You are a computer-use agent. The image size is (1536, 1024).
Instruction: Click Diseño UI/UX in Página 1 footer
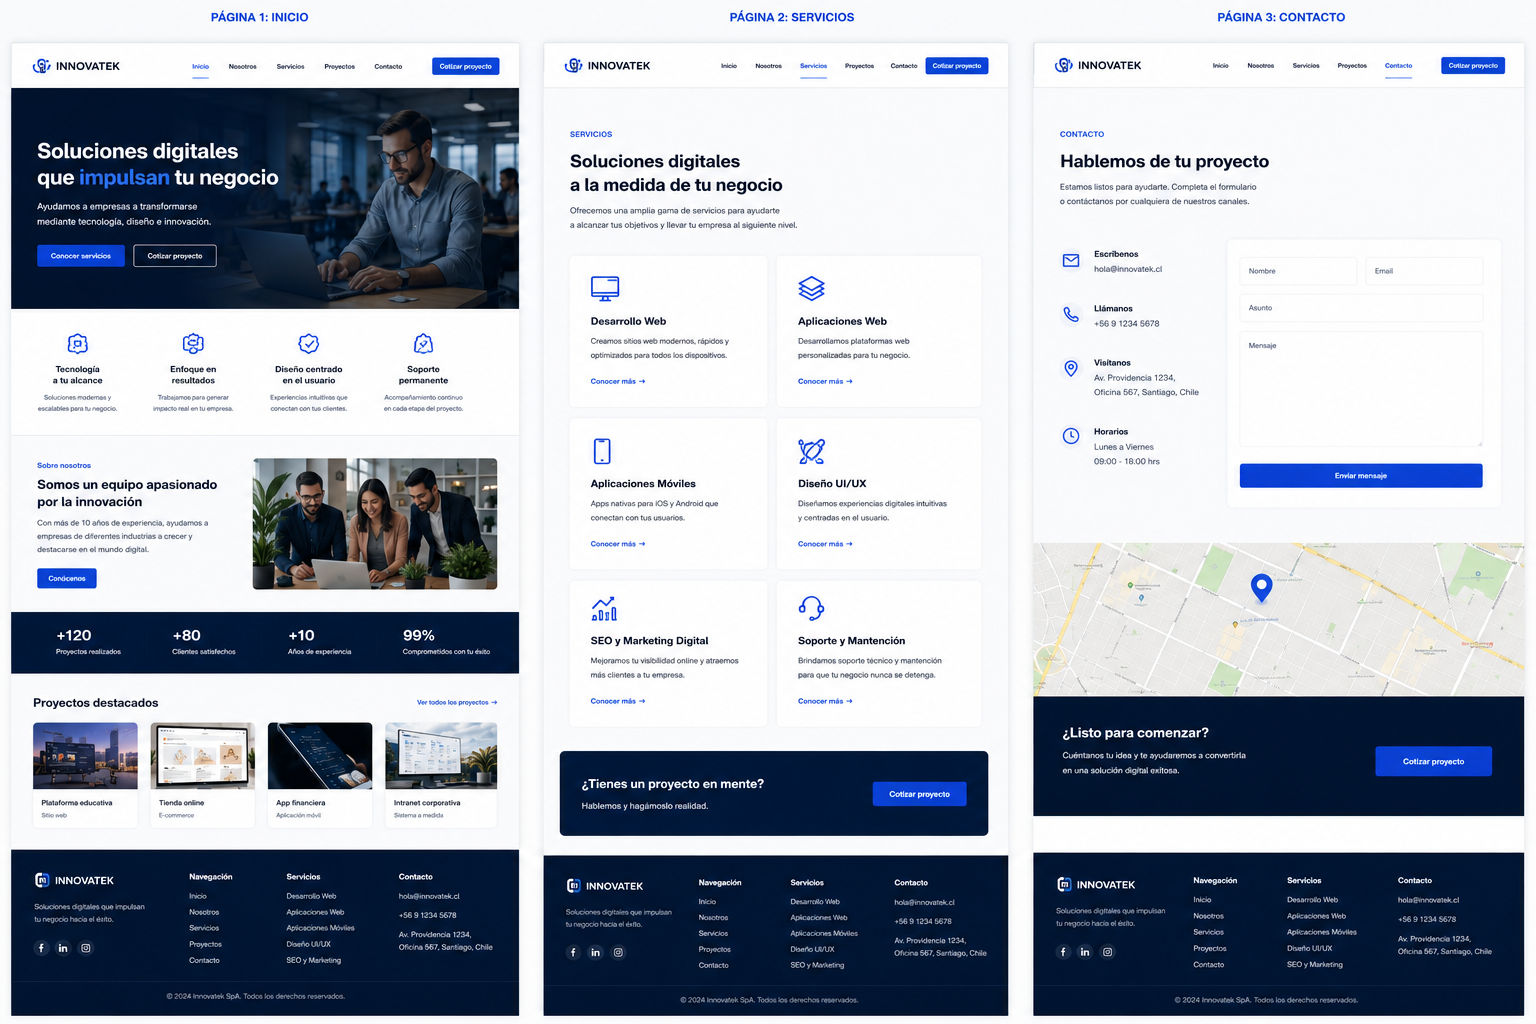[x=308, y=944]
